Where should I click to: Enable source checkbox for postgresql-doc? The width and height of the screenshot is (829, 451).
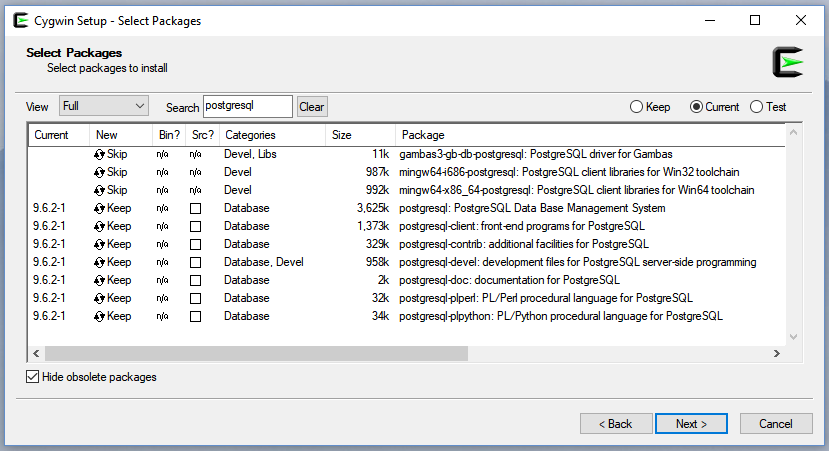click(x=196, y=280)
